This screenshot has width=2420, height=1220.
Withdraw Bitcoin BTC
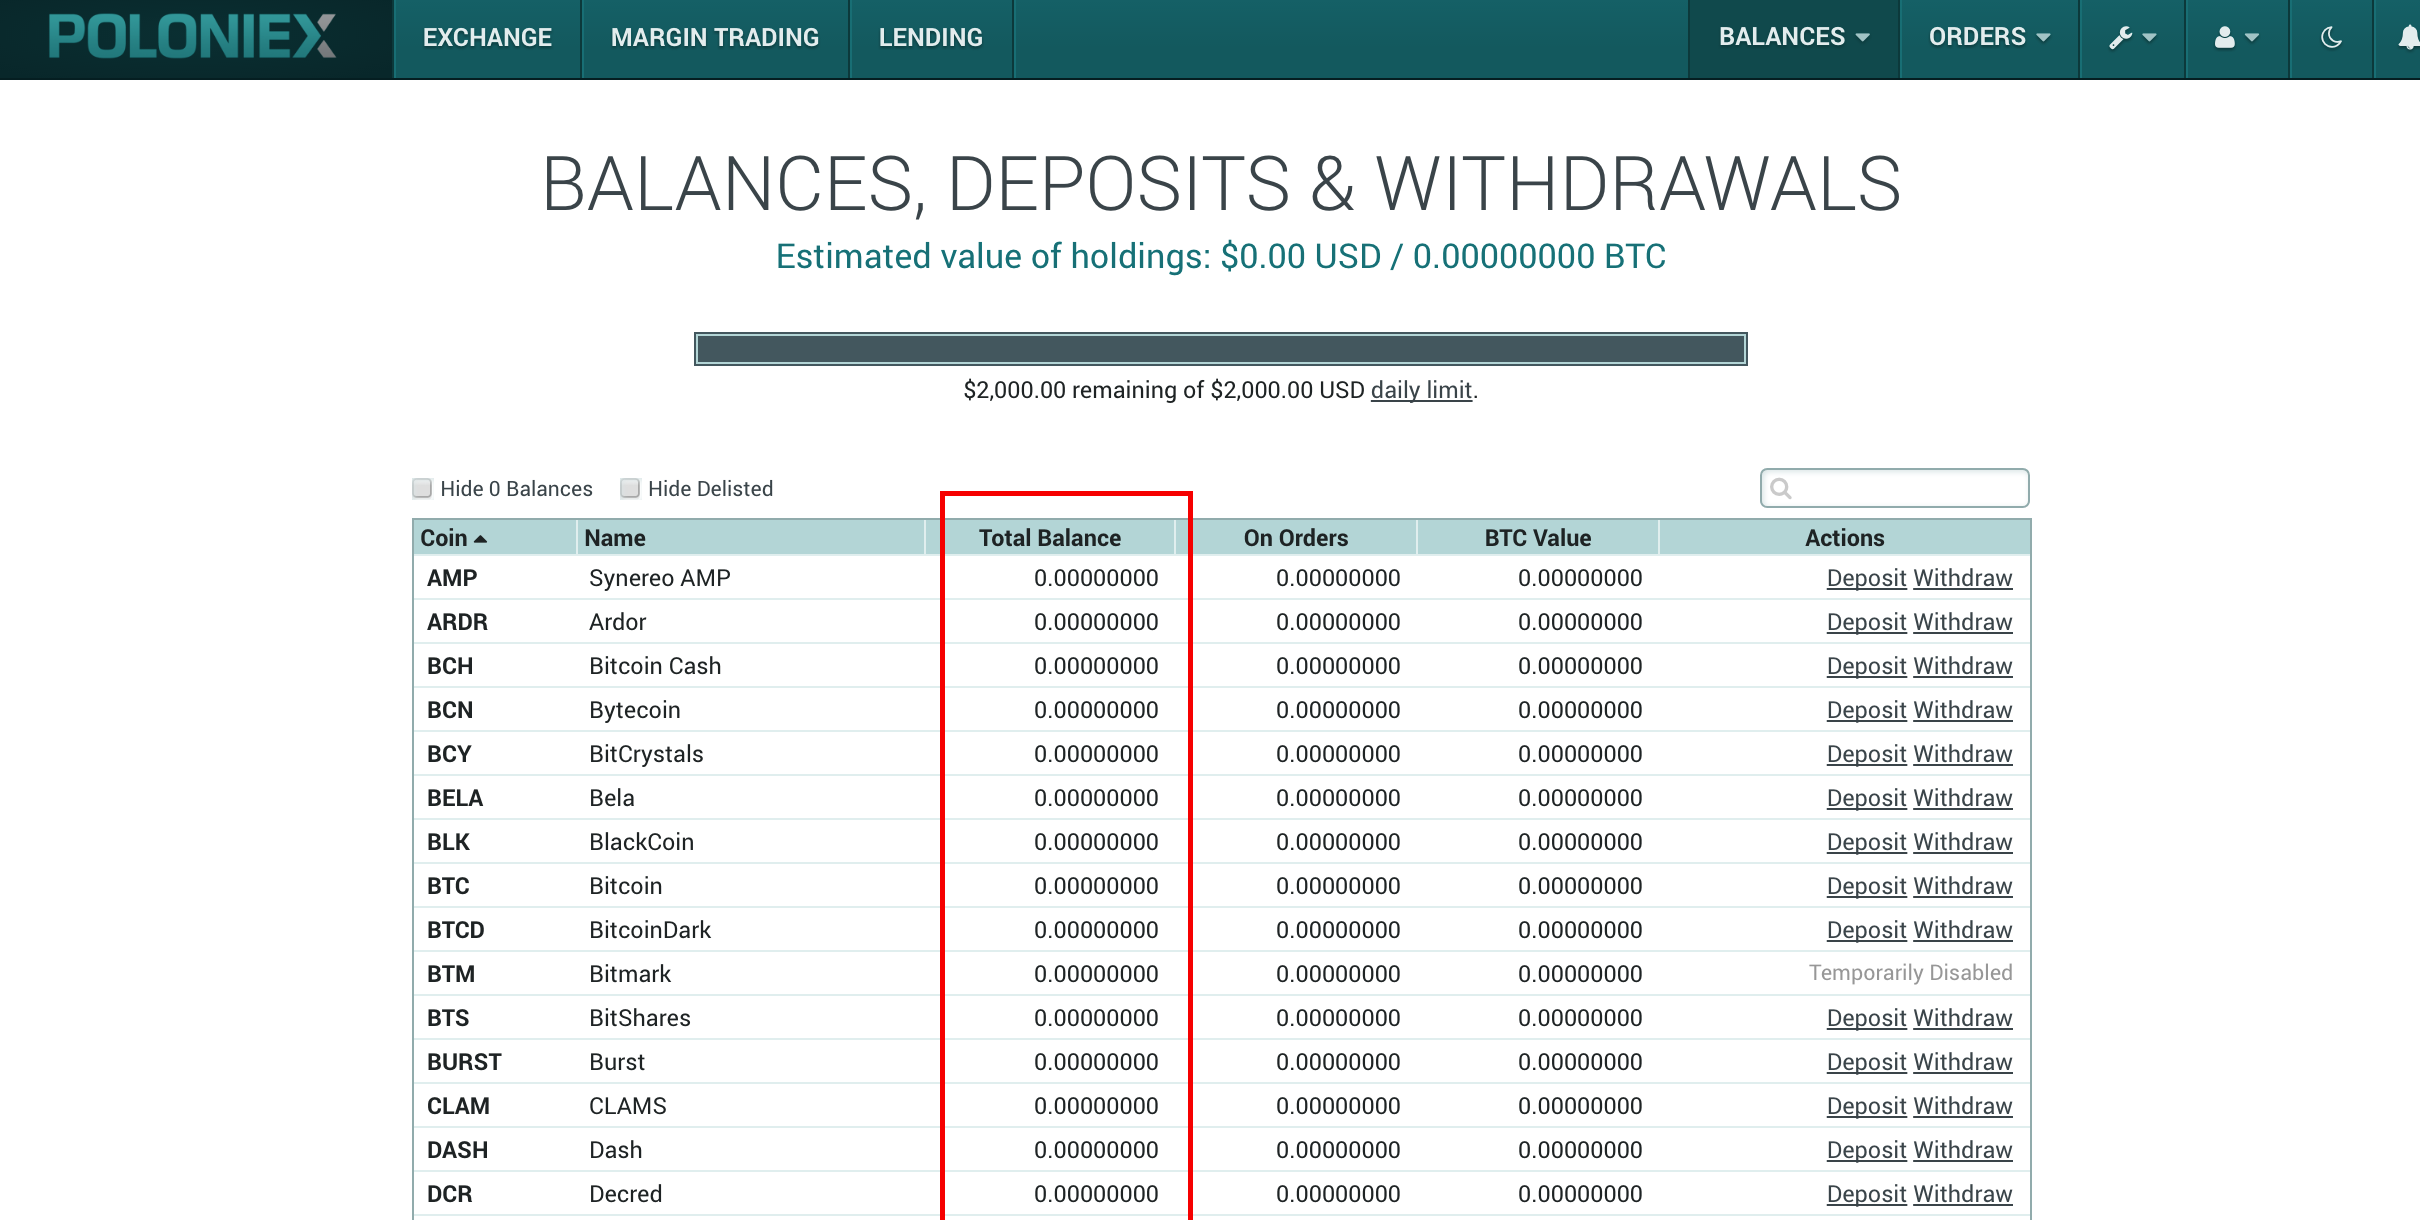click(x=1963, y=886)
